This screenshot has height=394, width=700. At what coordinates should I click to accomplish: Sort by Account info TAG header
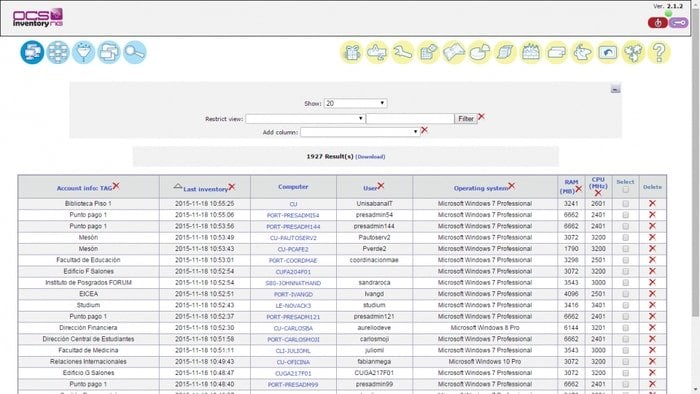84,188
